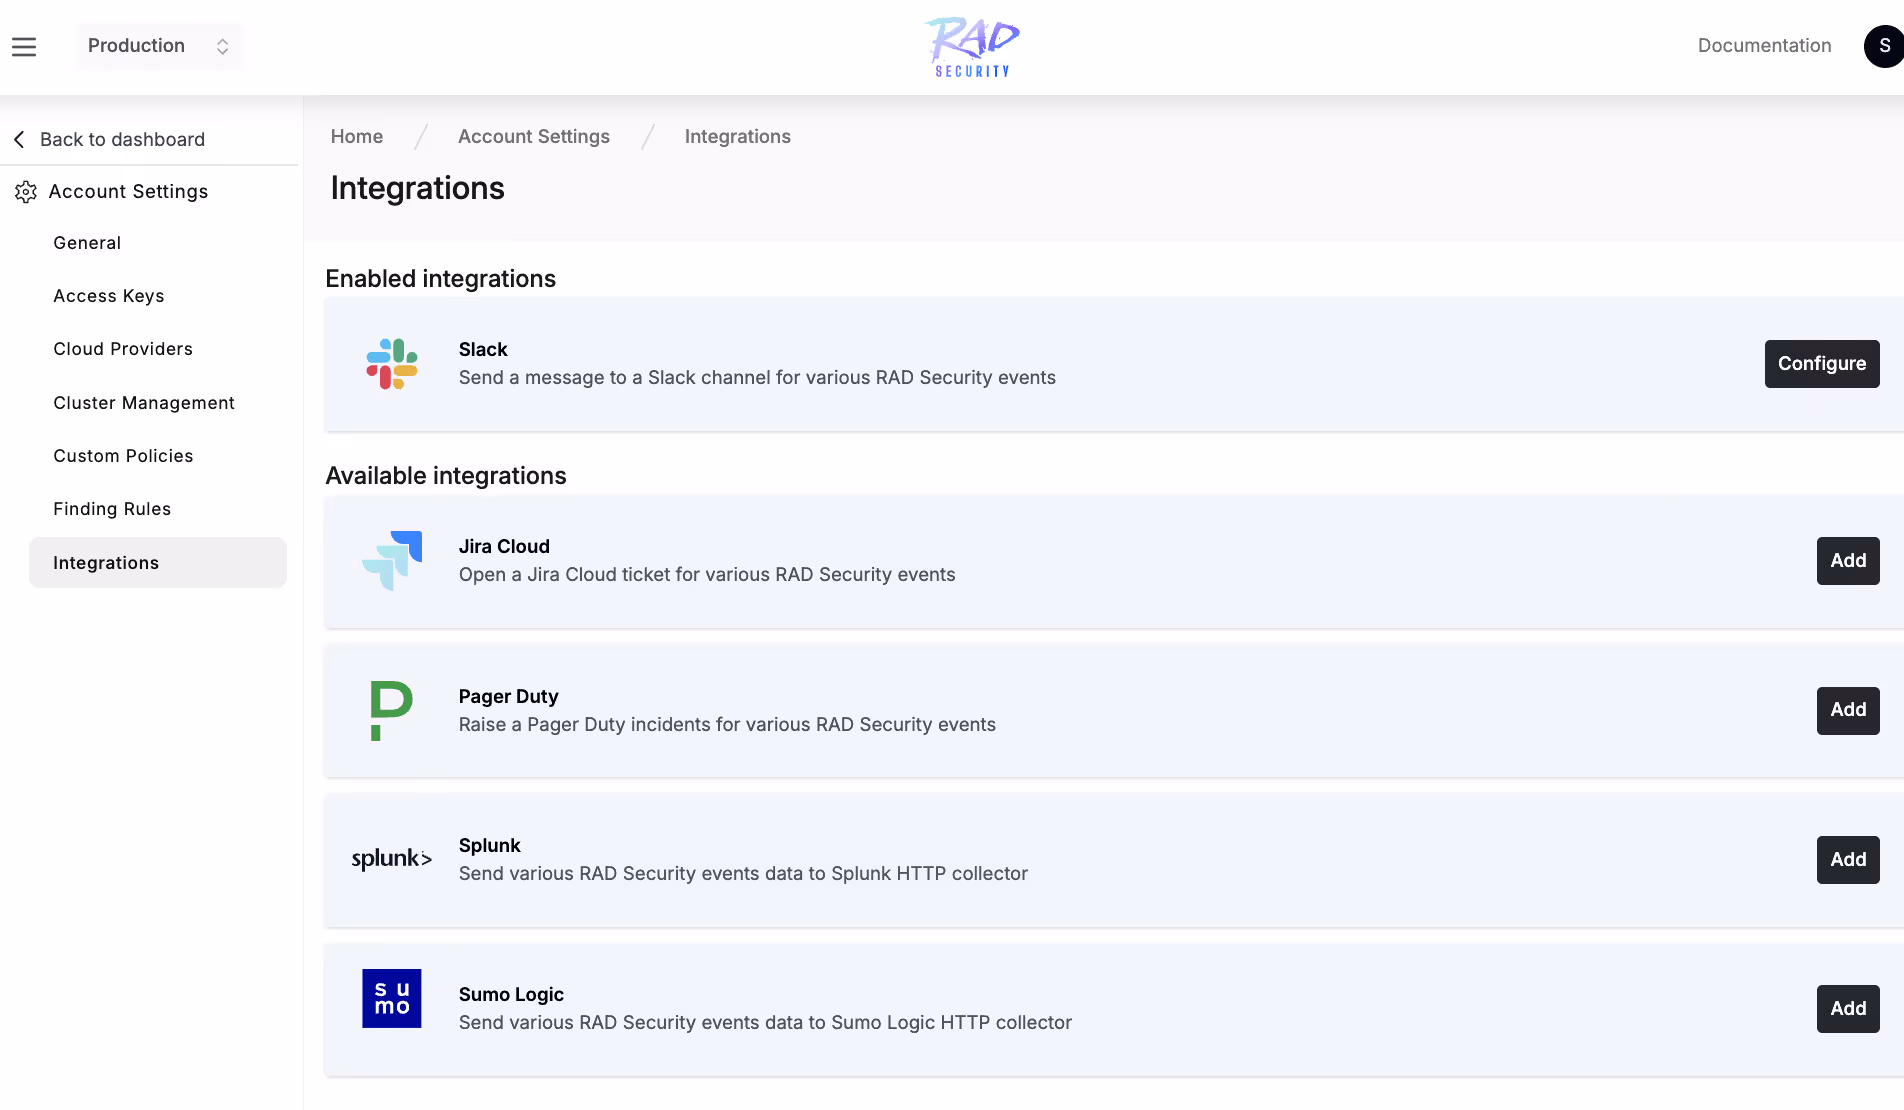Click the Account Settings sidebar heading
Screen dimensions: 1904x1110
click(x=128, y=191)
